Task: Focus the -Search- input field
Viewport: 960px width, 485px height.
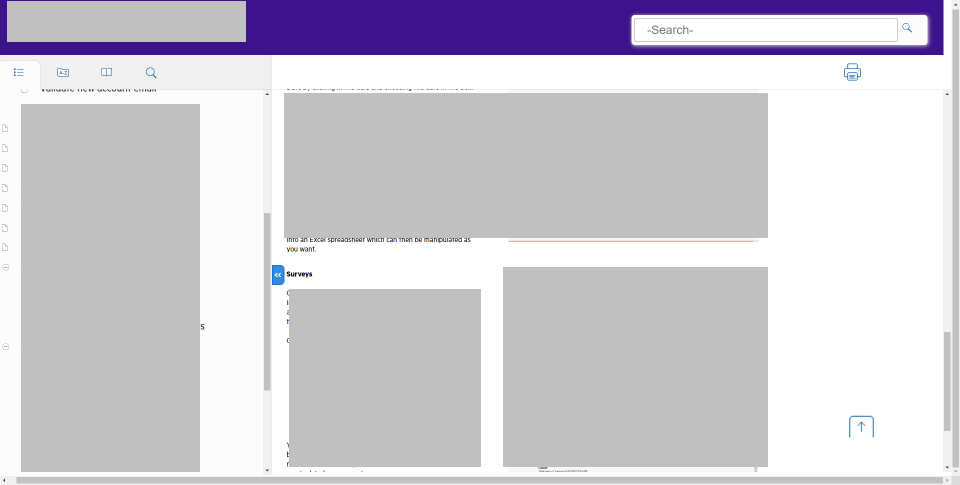Action: click(x=765, y=30)
